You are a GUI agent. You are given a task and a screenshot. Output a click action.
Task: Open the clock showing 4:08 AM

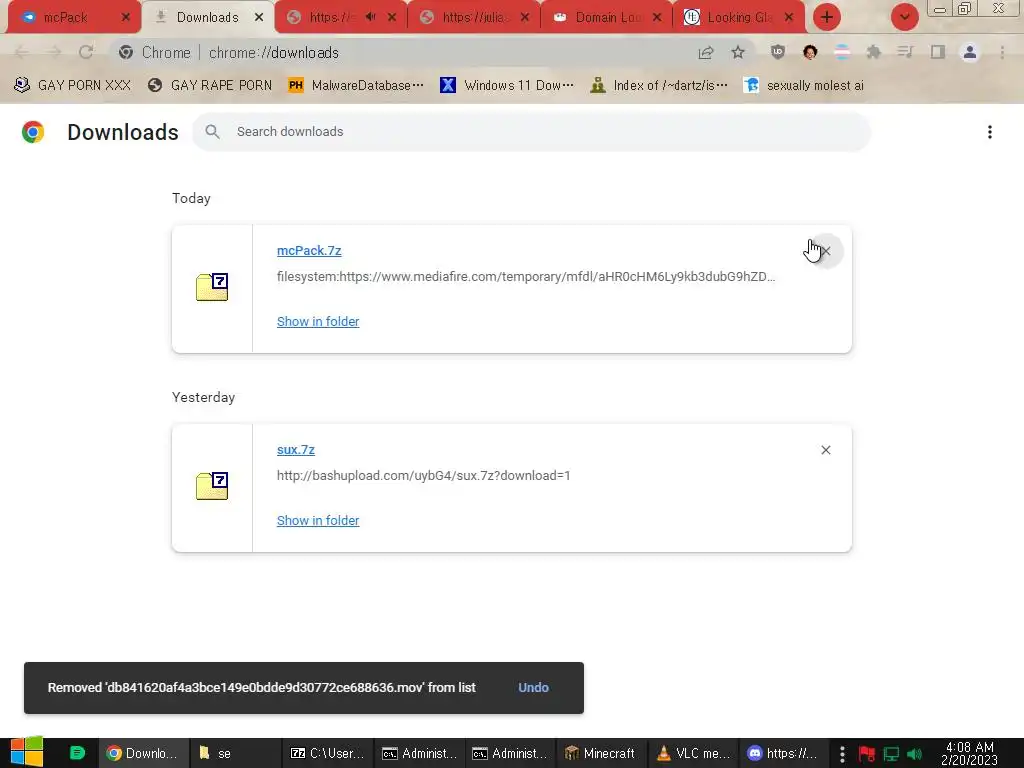click(969, 754)
